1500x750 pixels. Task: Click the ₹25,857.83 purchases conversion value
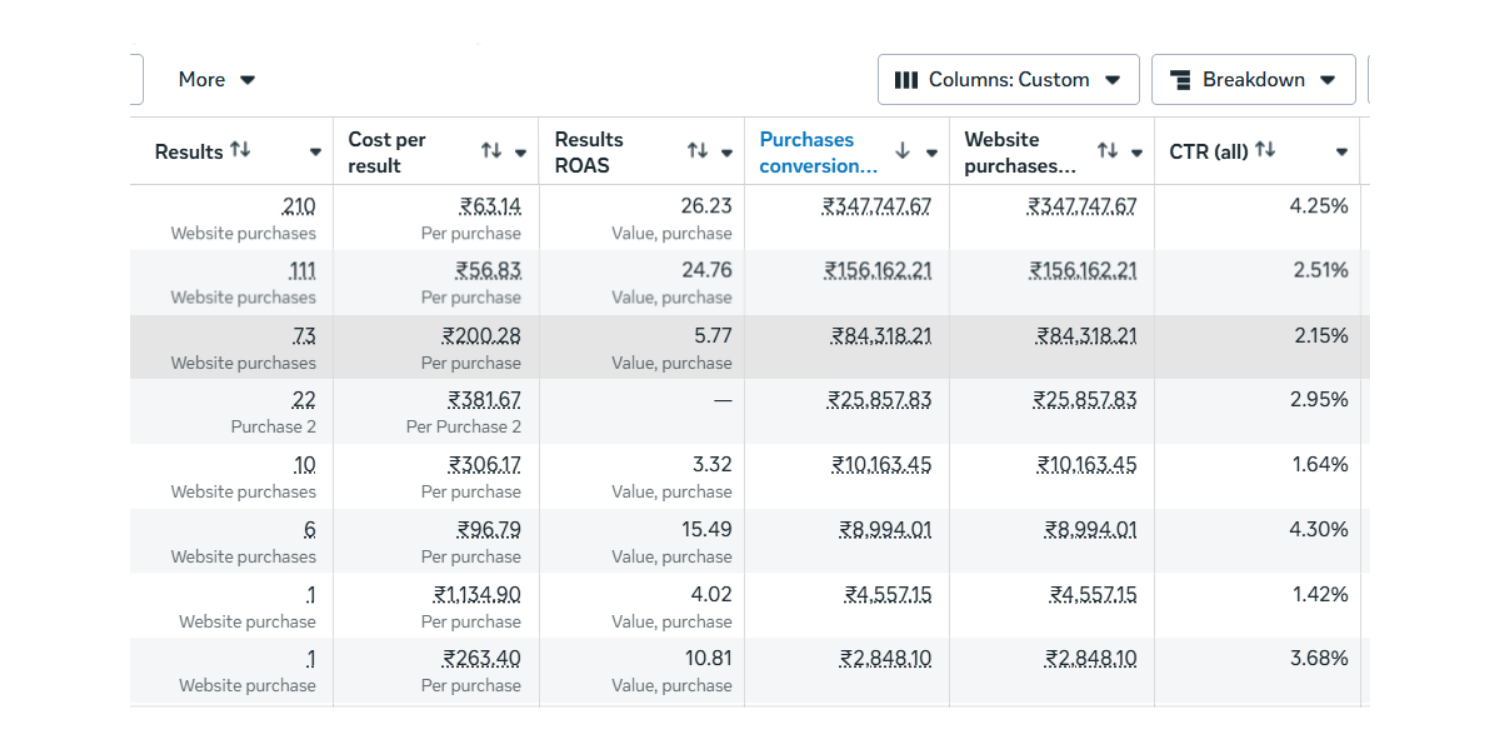[x=879, y=400]
